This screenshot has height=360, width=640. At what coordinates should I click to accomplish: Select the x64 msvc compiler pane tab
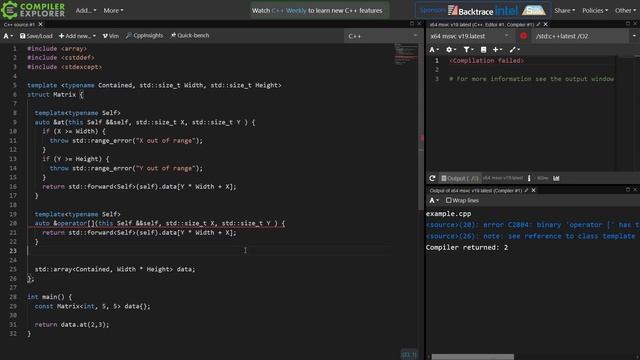click(x=481, y=24)
